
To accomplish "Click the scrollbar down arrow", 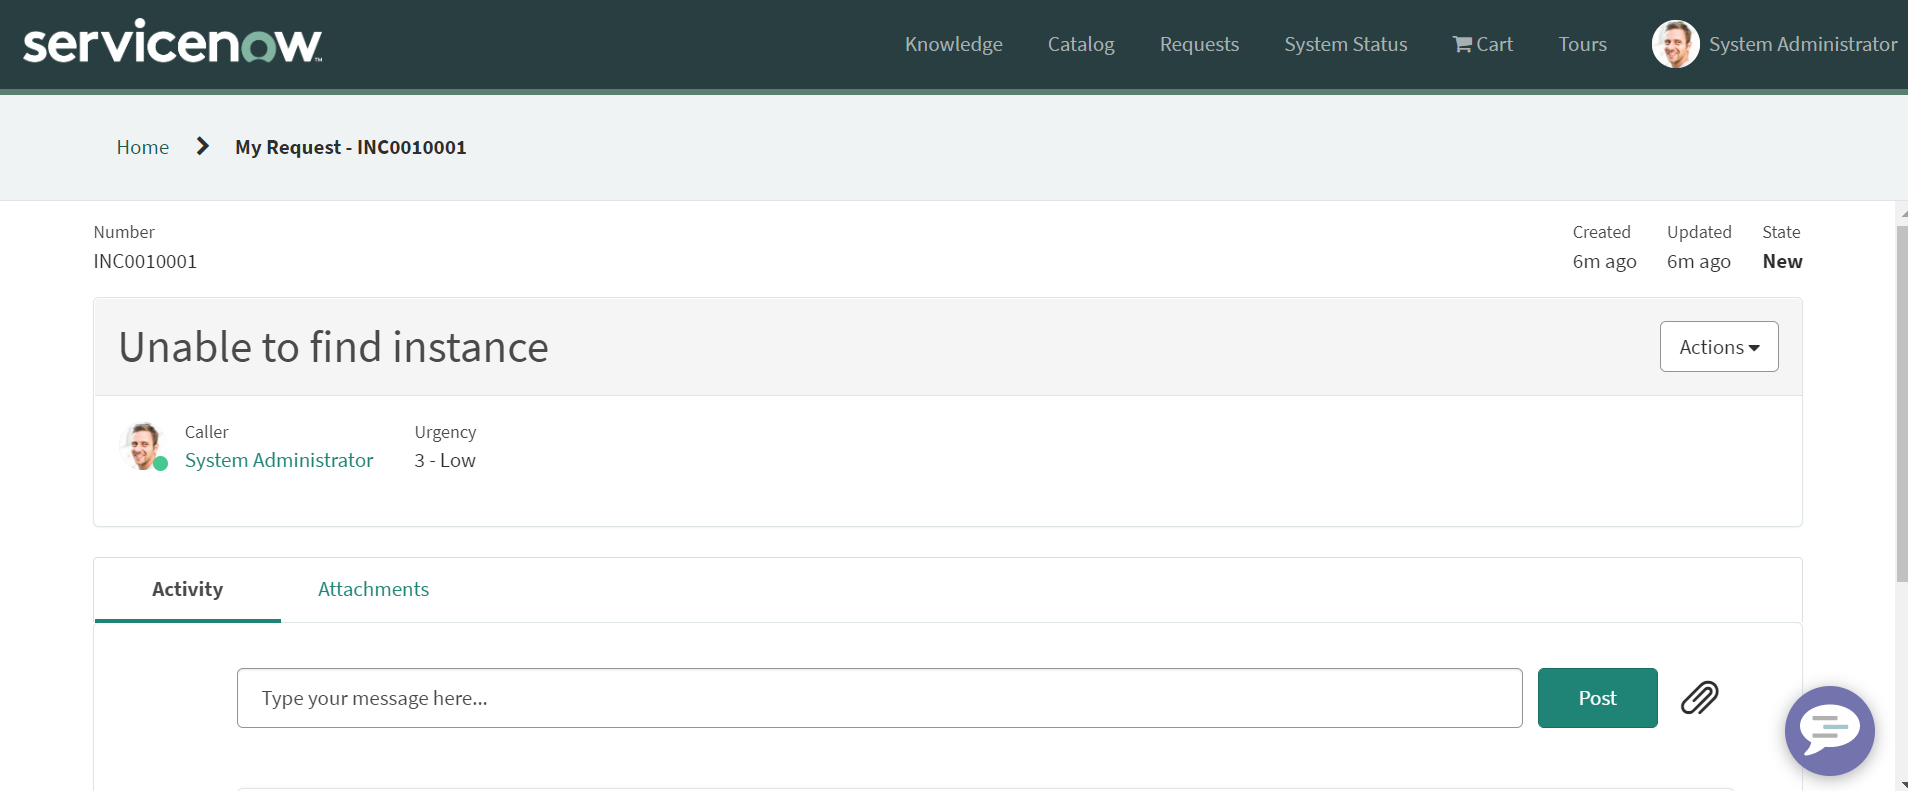I will point(1902,784).
